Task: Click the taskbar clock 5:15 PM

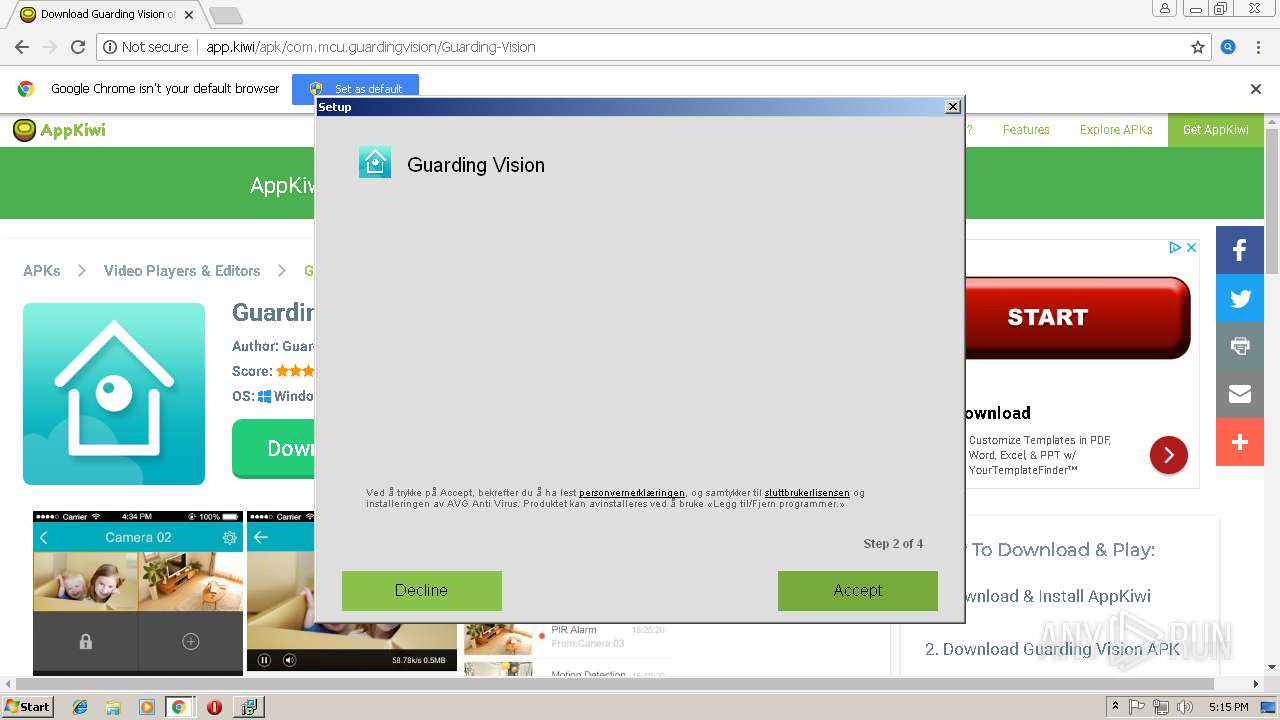Action: pyautogui.click(x=1228, y=707)
